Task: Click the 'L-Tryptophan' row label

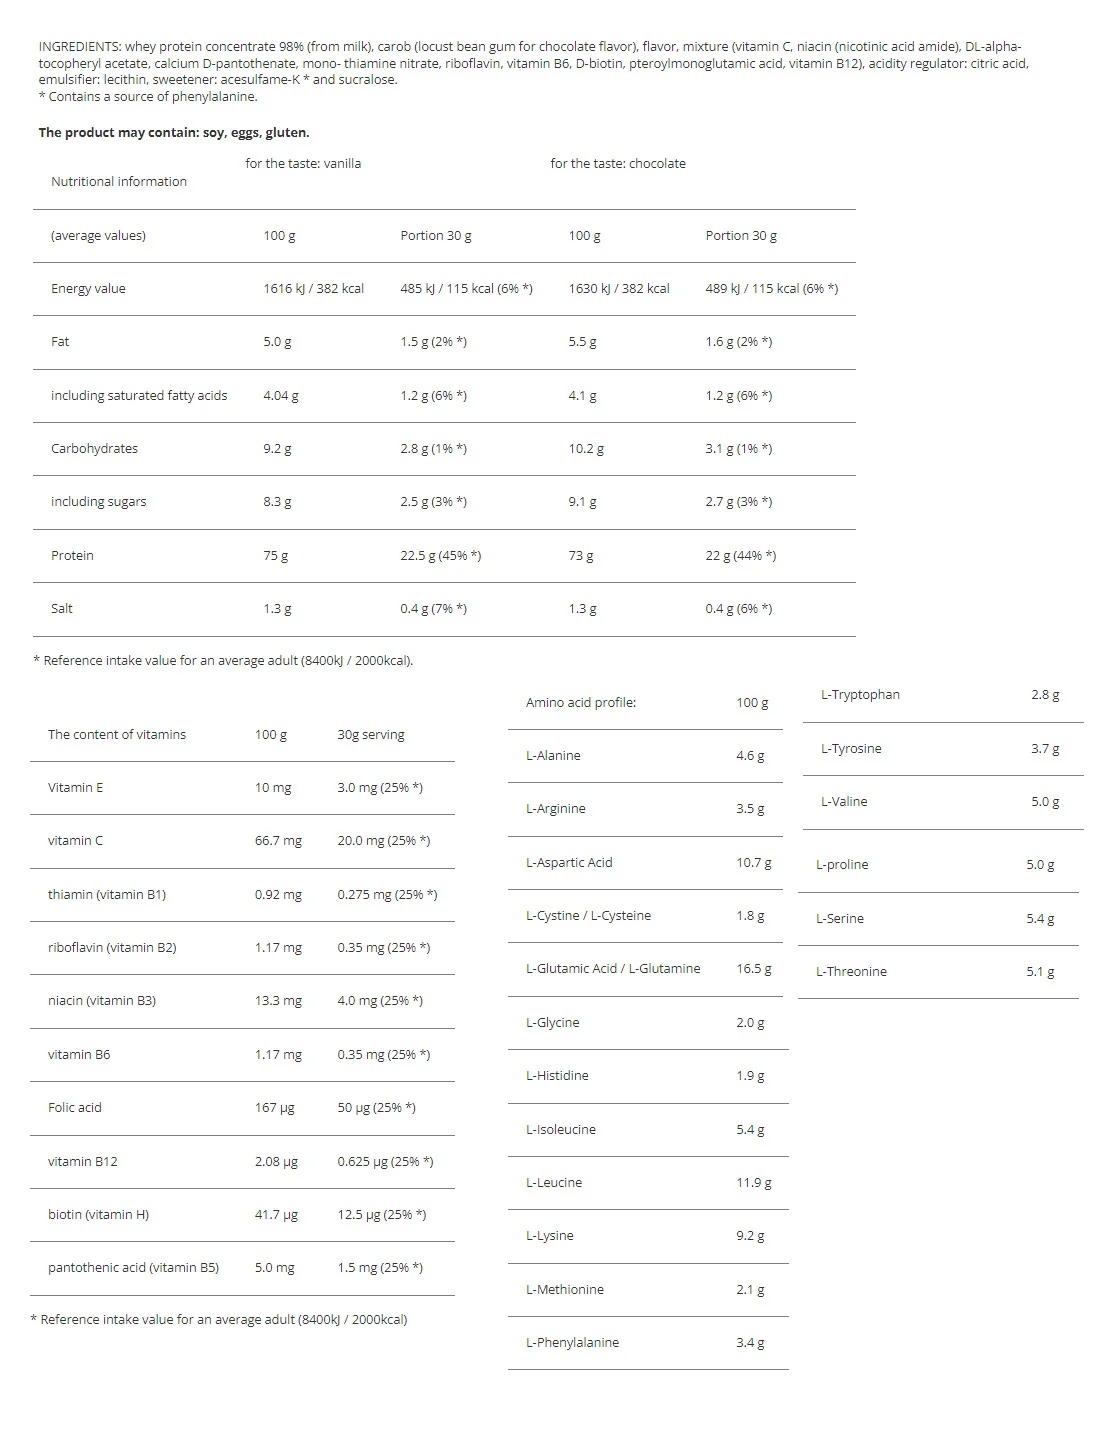Action: pos(860,694)
